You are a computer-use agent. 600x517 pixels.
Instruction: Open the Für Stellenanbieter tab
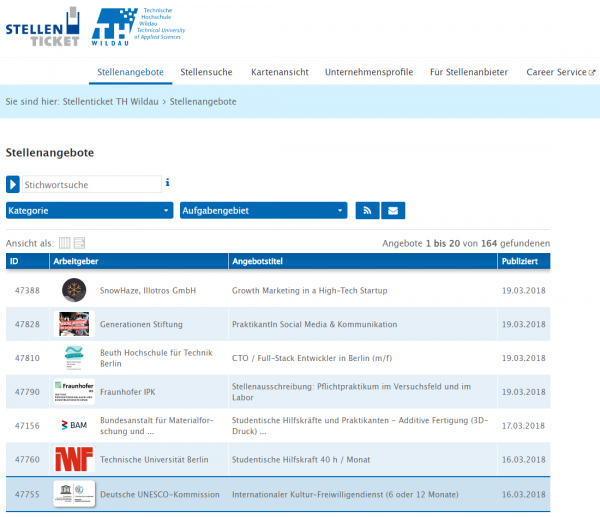pyautogui.click(x=469, y=72)
